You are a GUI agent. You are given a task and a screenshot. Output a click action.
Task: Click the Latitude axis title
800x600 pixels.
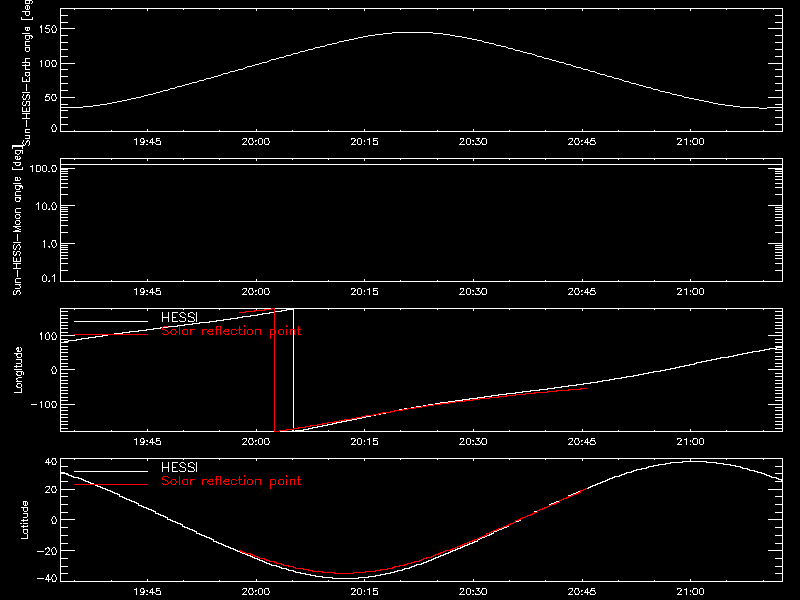24,520
